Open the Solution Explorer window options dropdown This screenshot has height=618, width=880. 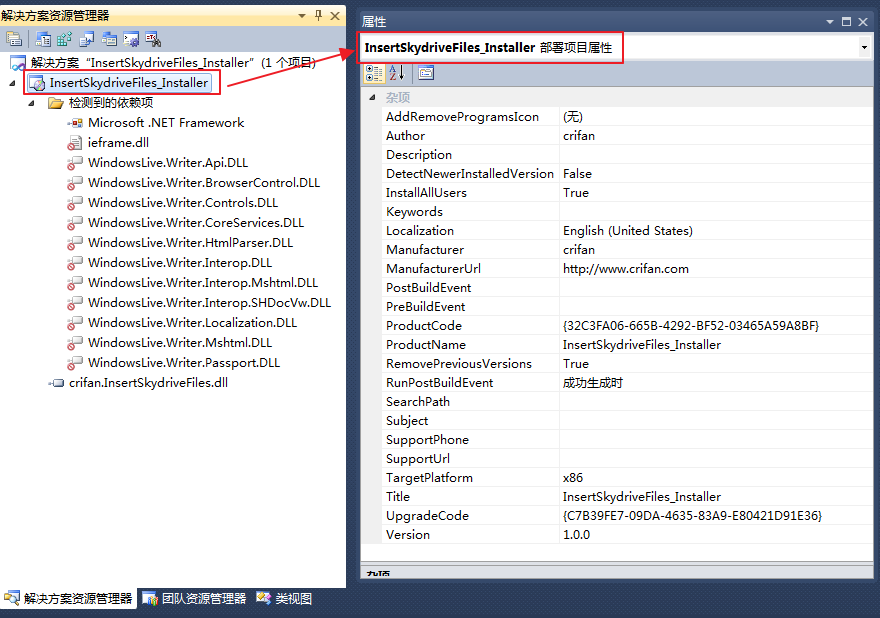click(x=302, y=16)
